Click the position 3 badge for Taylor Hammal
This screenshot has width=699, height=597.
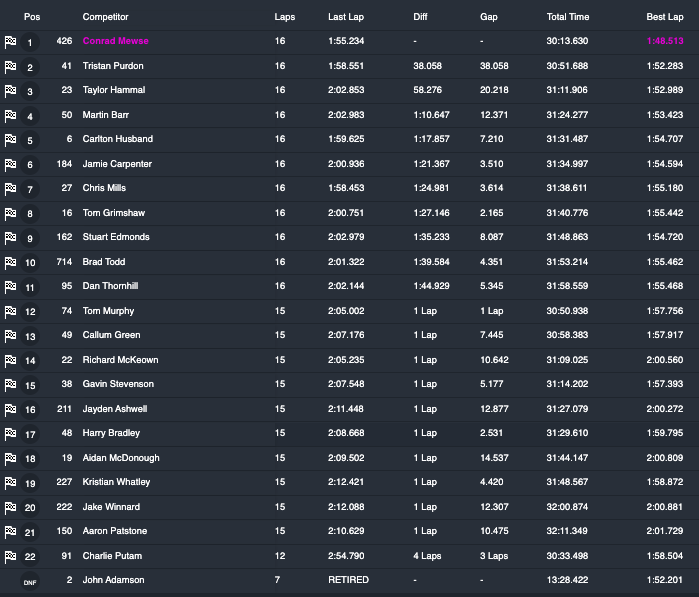click(30, 92)
